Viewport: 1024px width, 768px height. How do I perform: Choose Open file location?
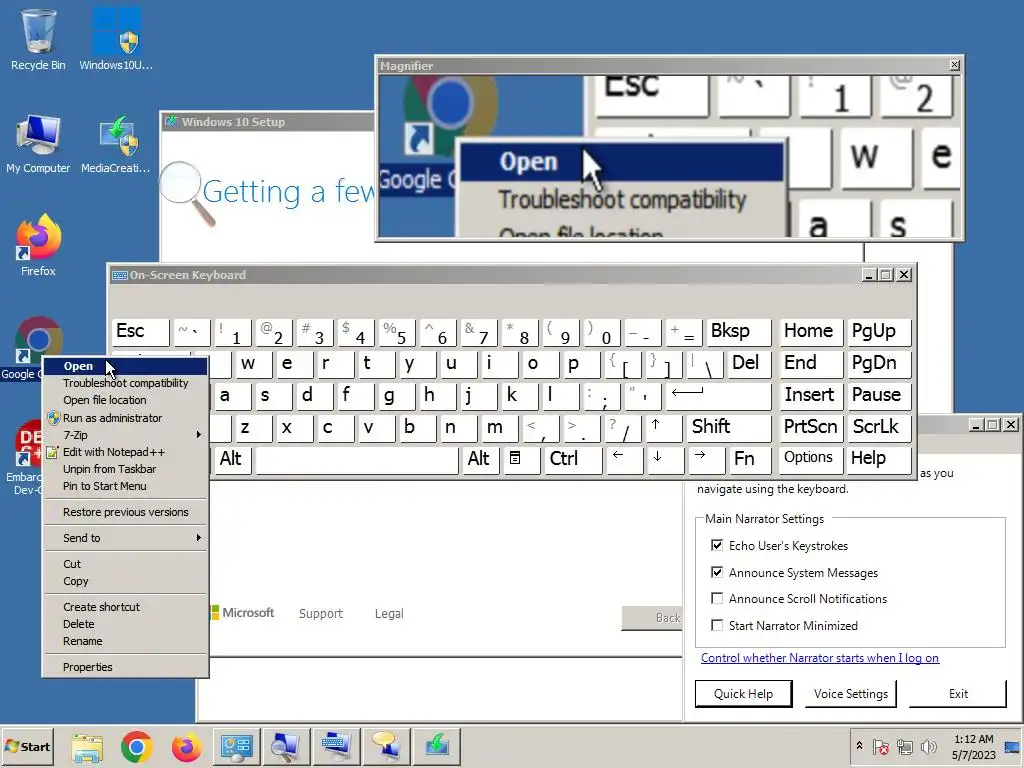pyautogui.click(x=124, y=400)
